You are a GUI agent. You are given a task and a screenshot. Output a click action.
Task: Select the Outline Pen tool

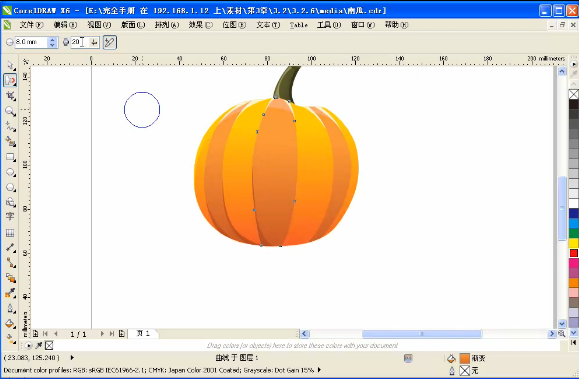[x=10, y=308]
